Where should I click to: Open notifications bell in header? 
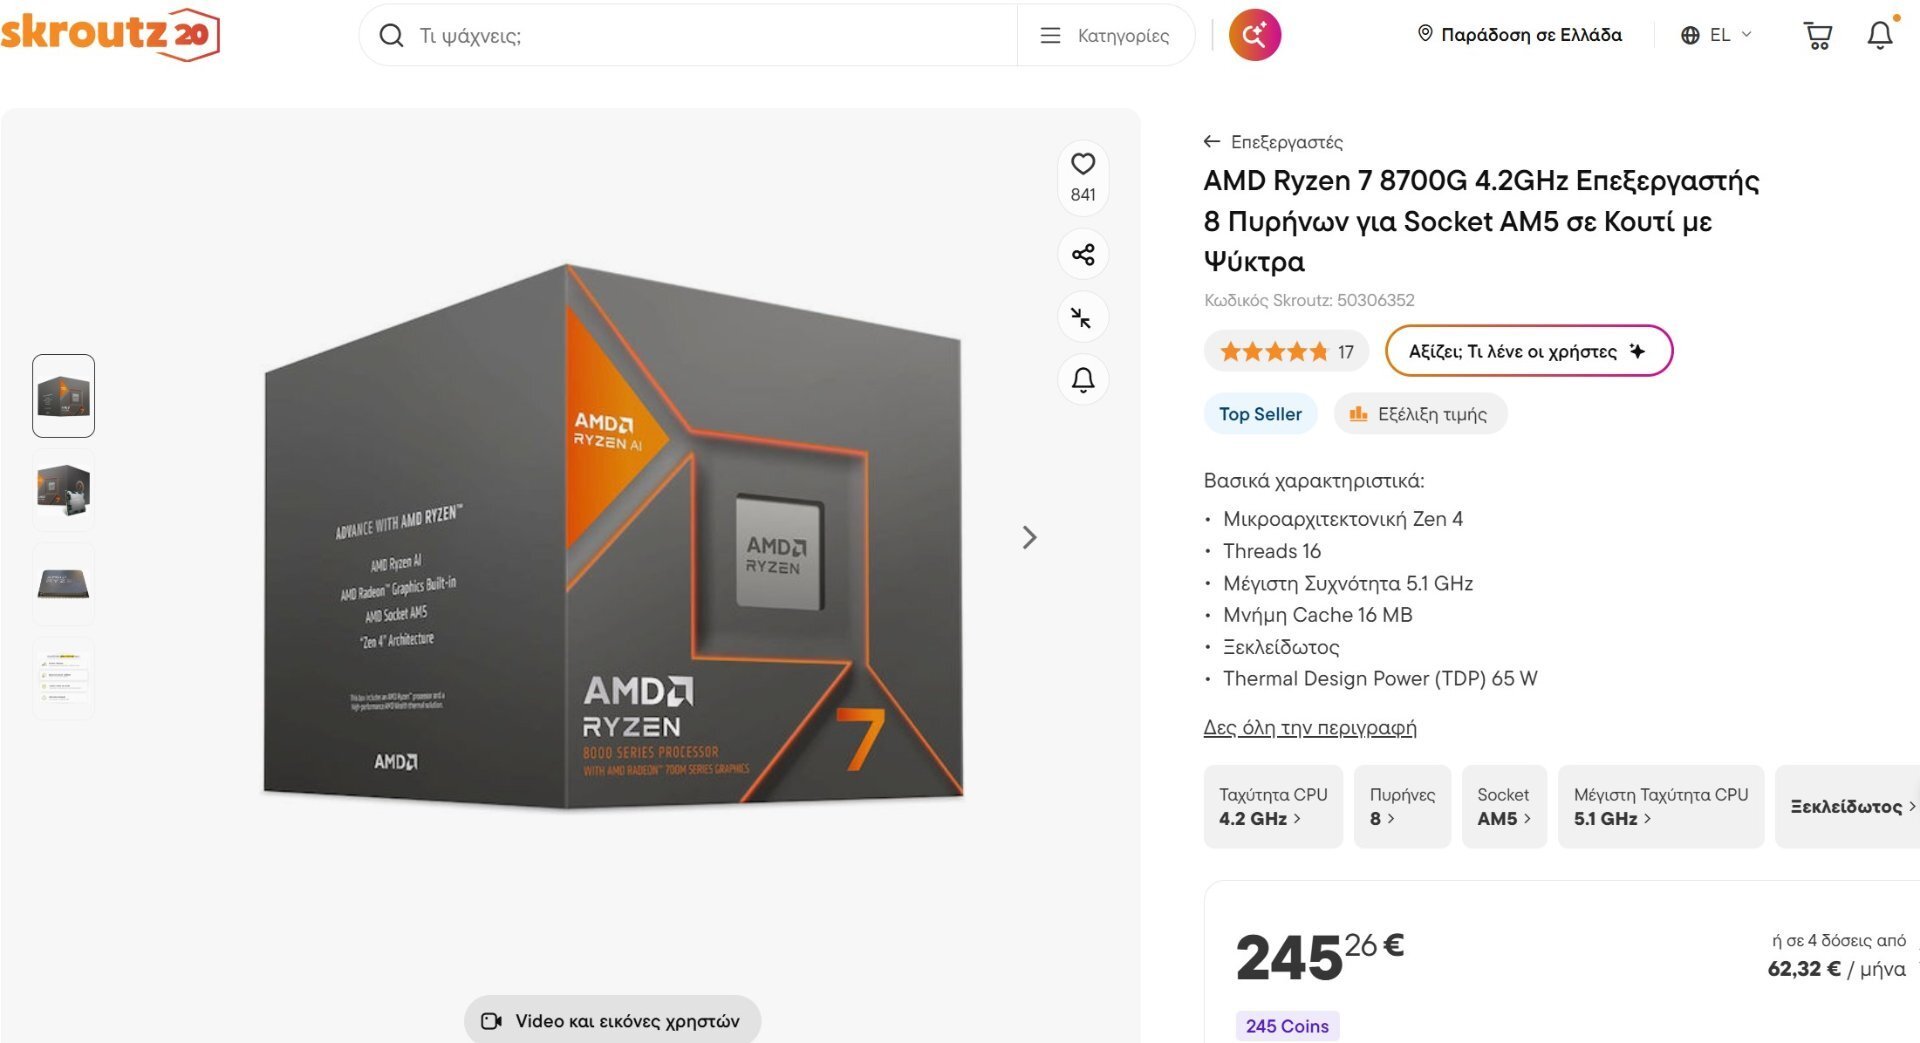coord(1881,35)
